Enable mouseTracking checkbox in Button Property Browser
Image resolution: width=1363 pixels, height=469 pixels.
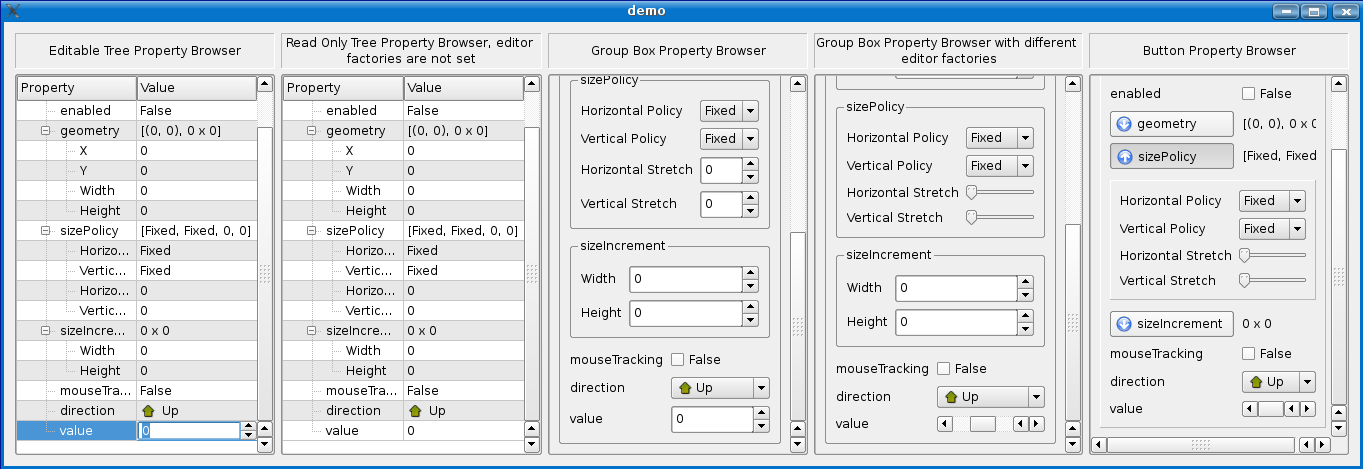(1248, 354)
